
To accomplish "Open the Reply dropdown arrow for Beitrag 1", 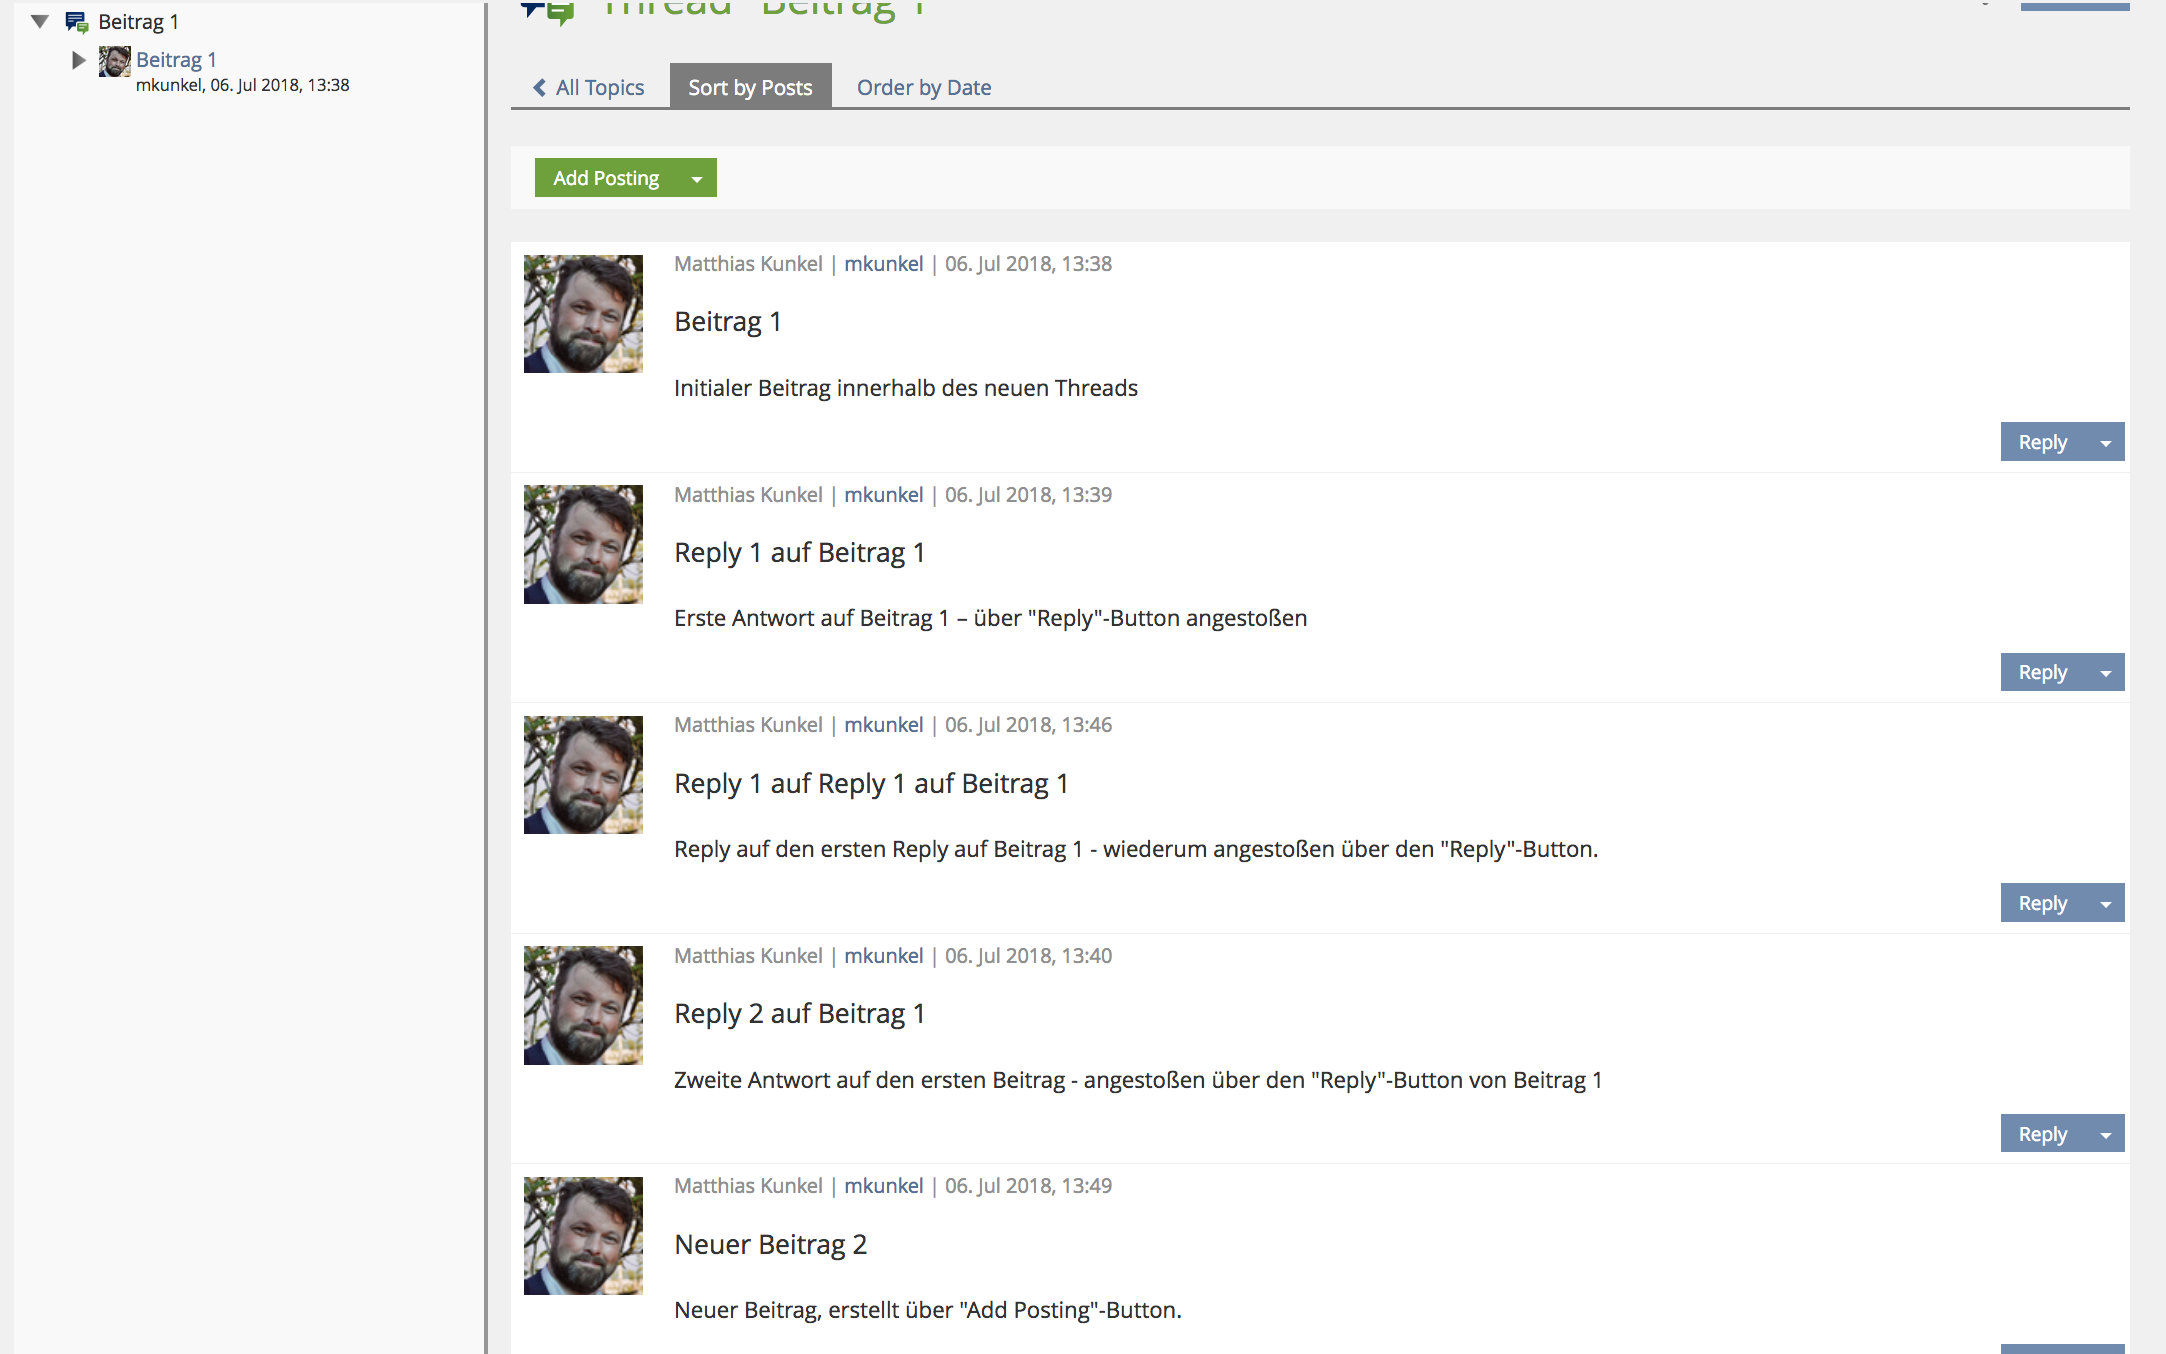I will click(x=2105, y=443).
